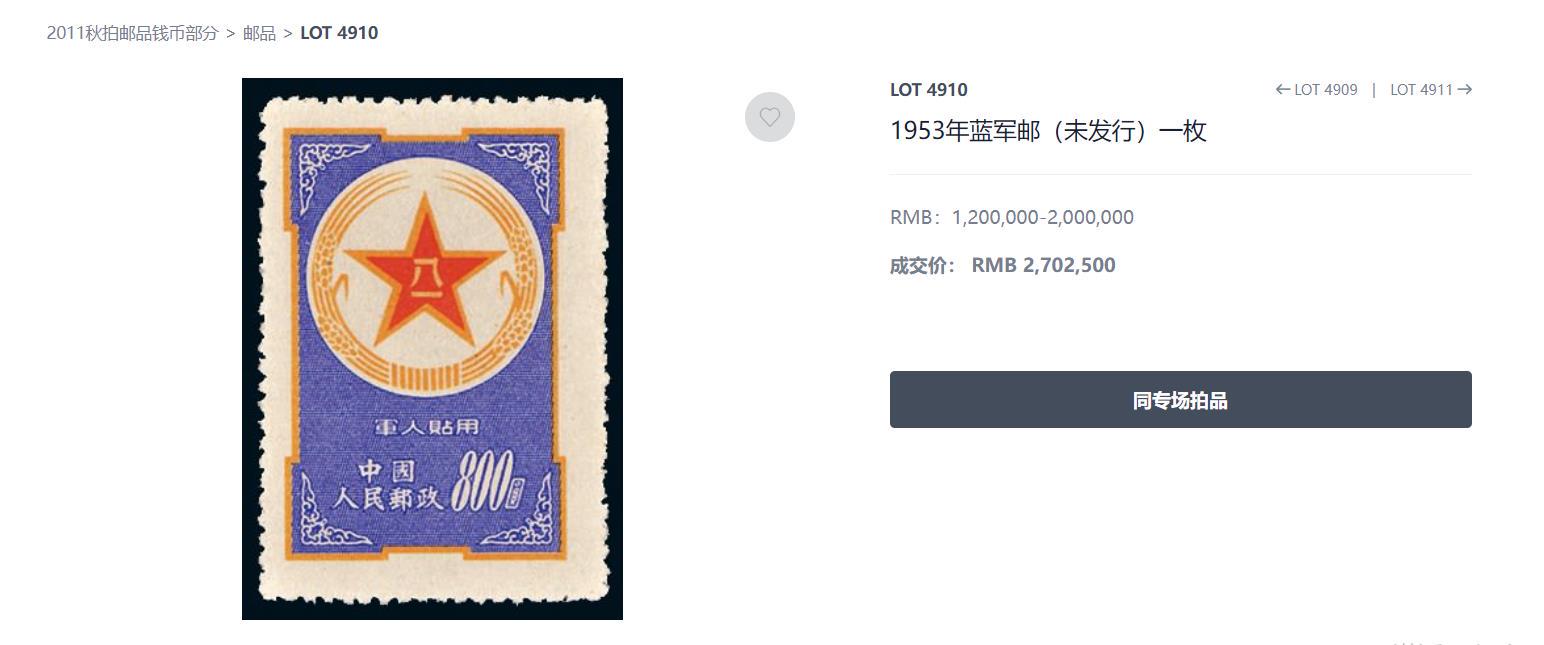Navigate to 邮品 breadcrumb category
Screen dimensions: 1544x645
pyautogui.click(x=259, y=33)
